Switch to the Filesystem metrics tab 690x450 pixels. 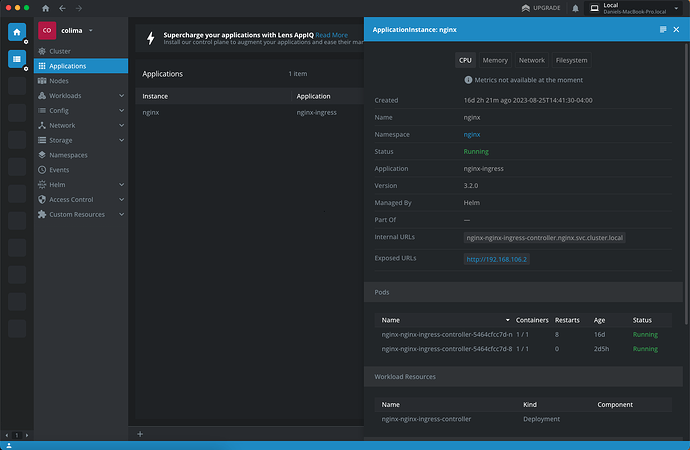coord(571,60)
